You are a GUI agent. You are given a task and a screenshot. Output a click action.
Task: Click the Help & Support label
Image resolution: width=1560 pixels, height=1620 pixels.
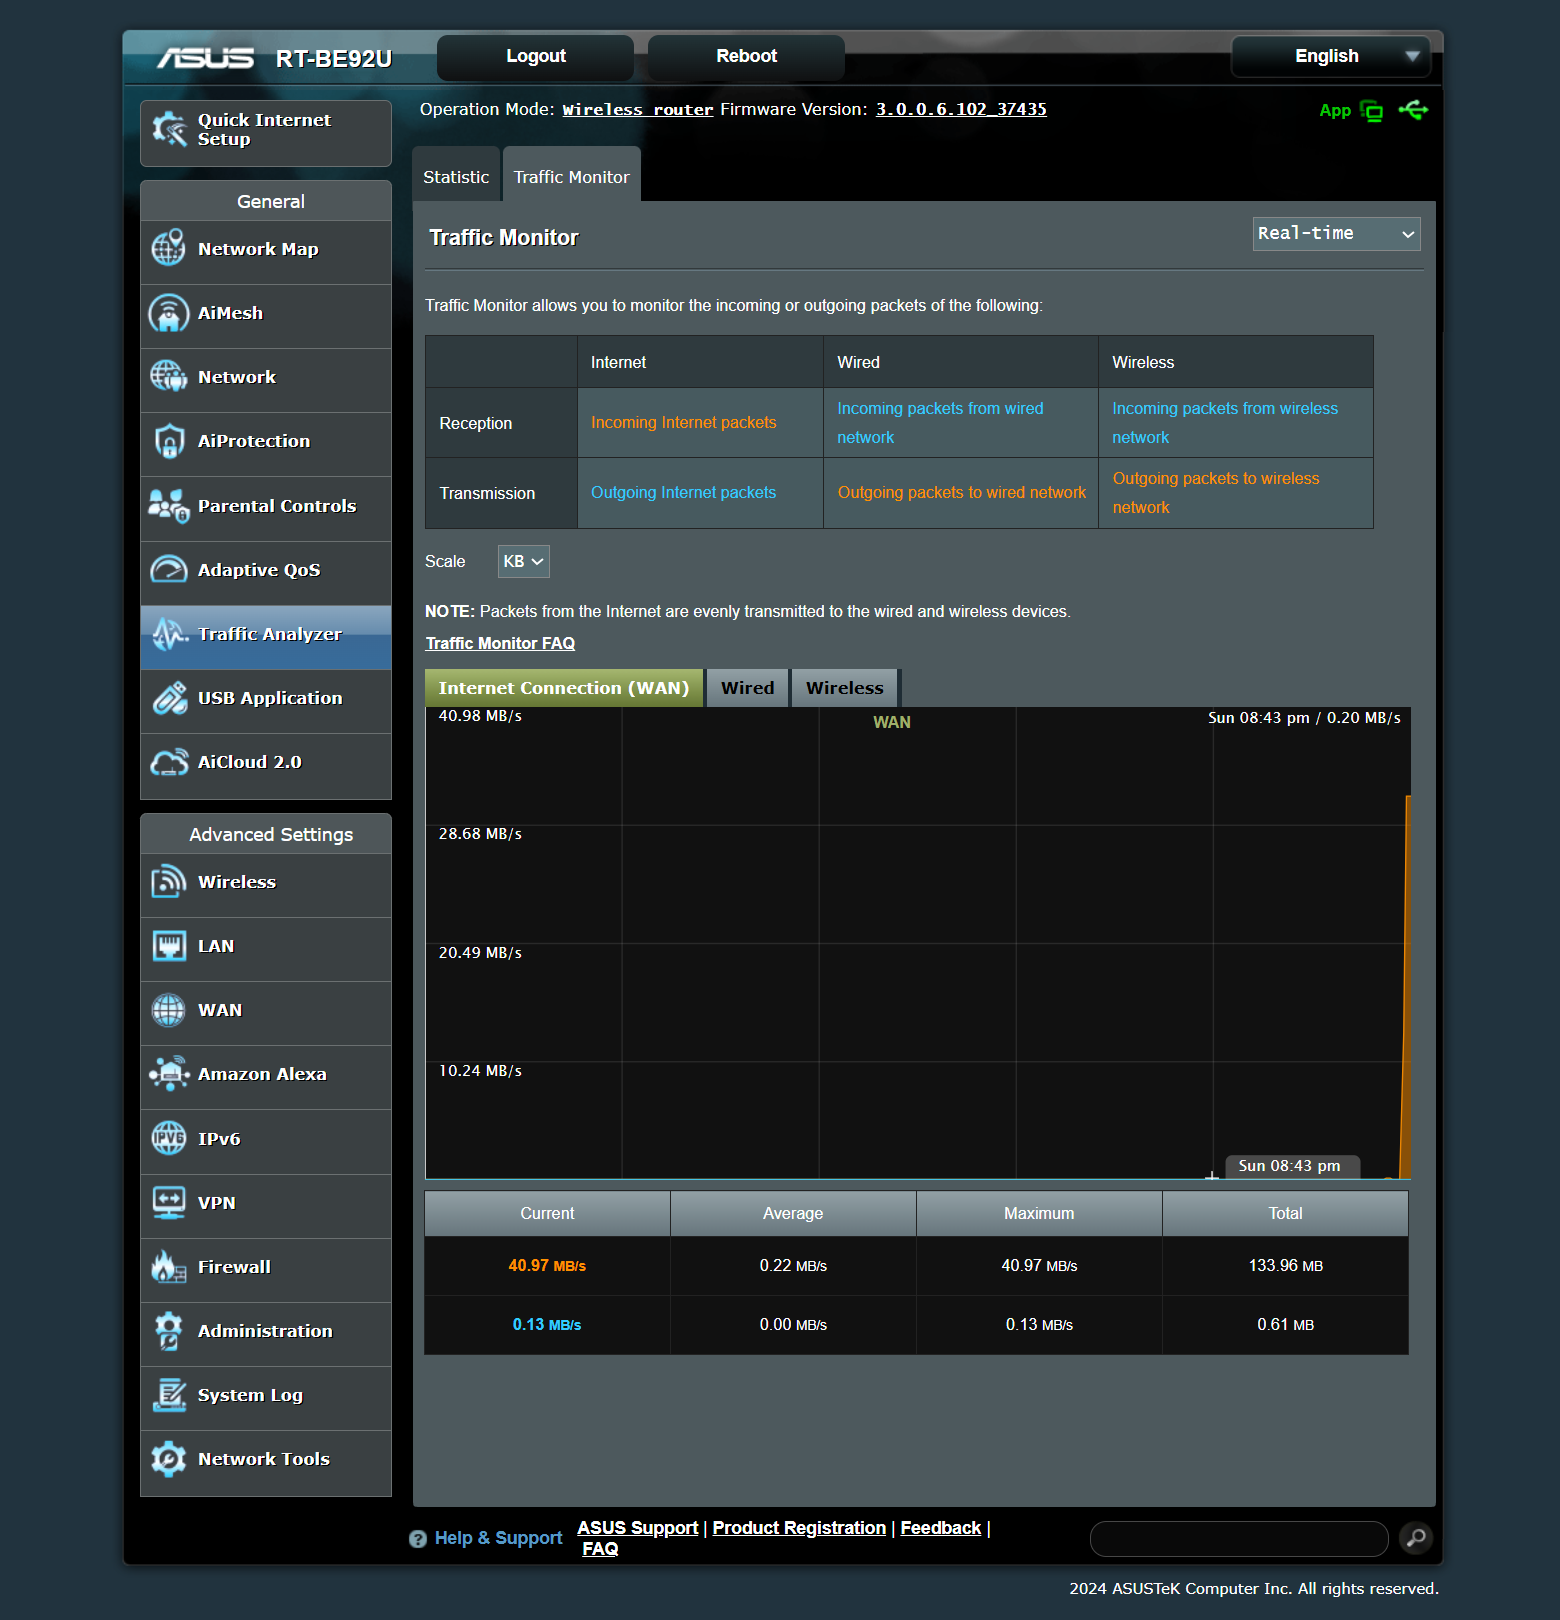[x=499, y=1539]
